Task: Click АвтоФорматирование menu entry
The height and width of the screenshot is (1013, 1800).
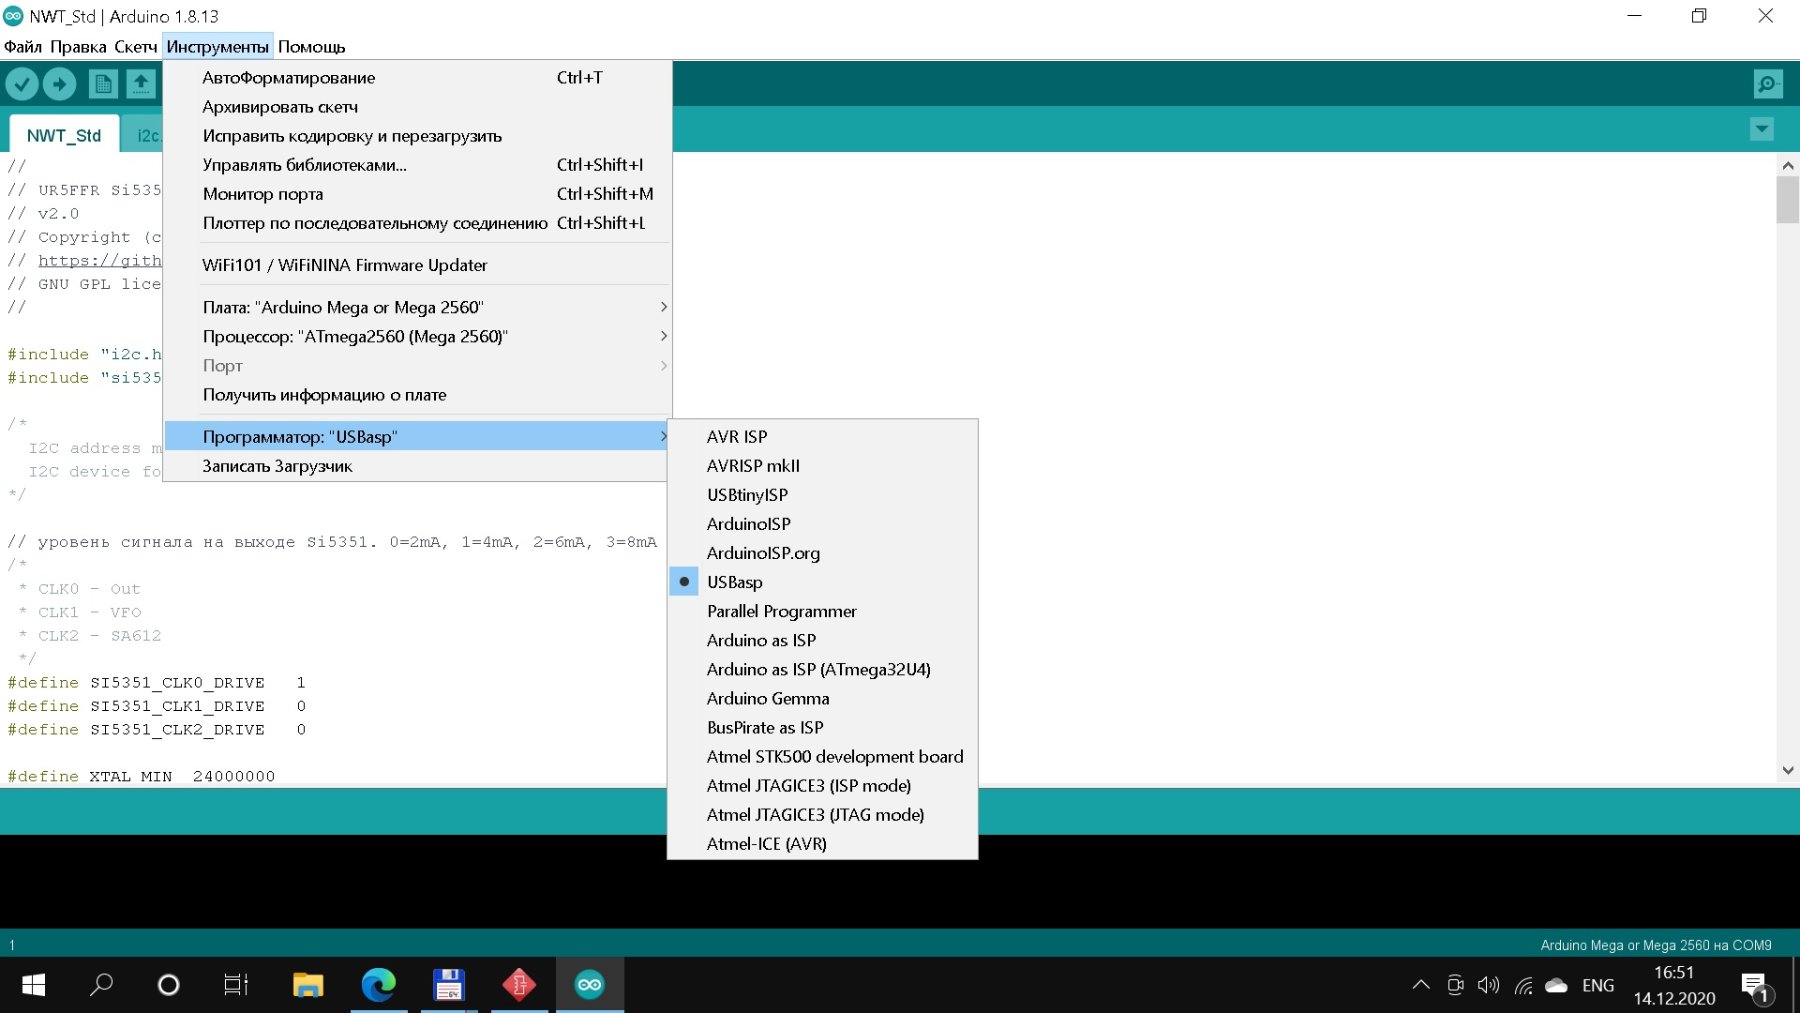Action: click(417, 77)
